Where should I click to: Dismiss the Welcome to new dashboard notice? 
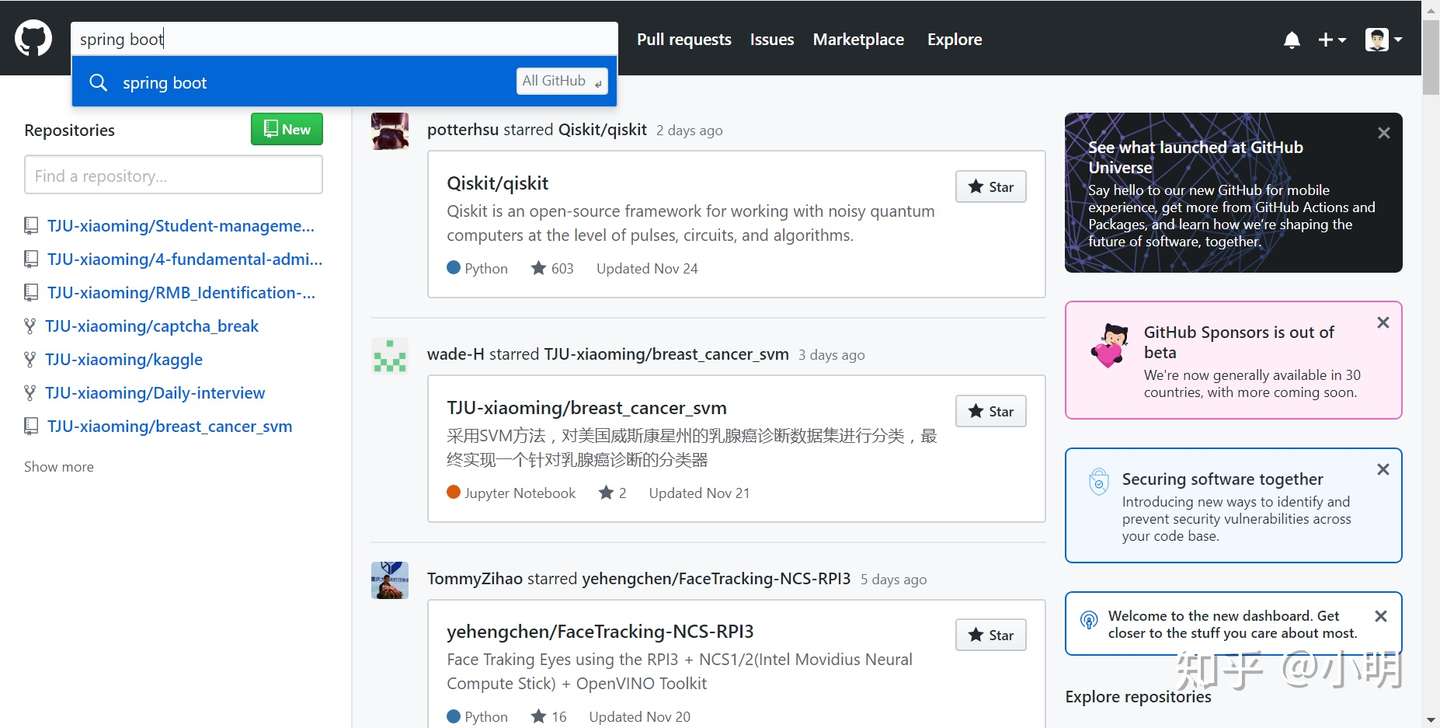coord(1381,616)
